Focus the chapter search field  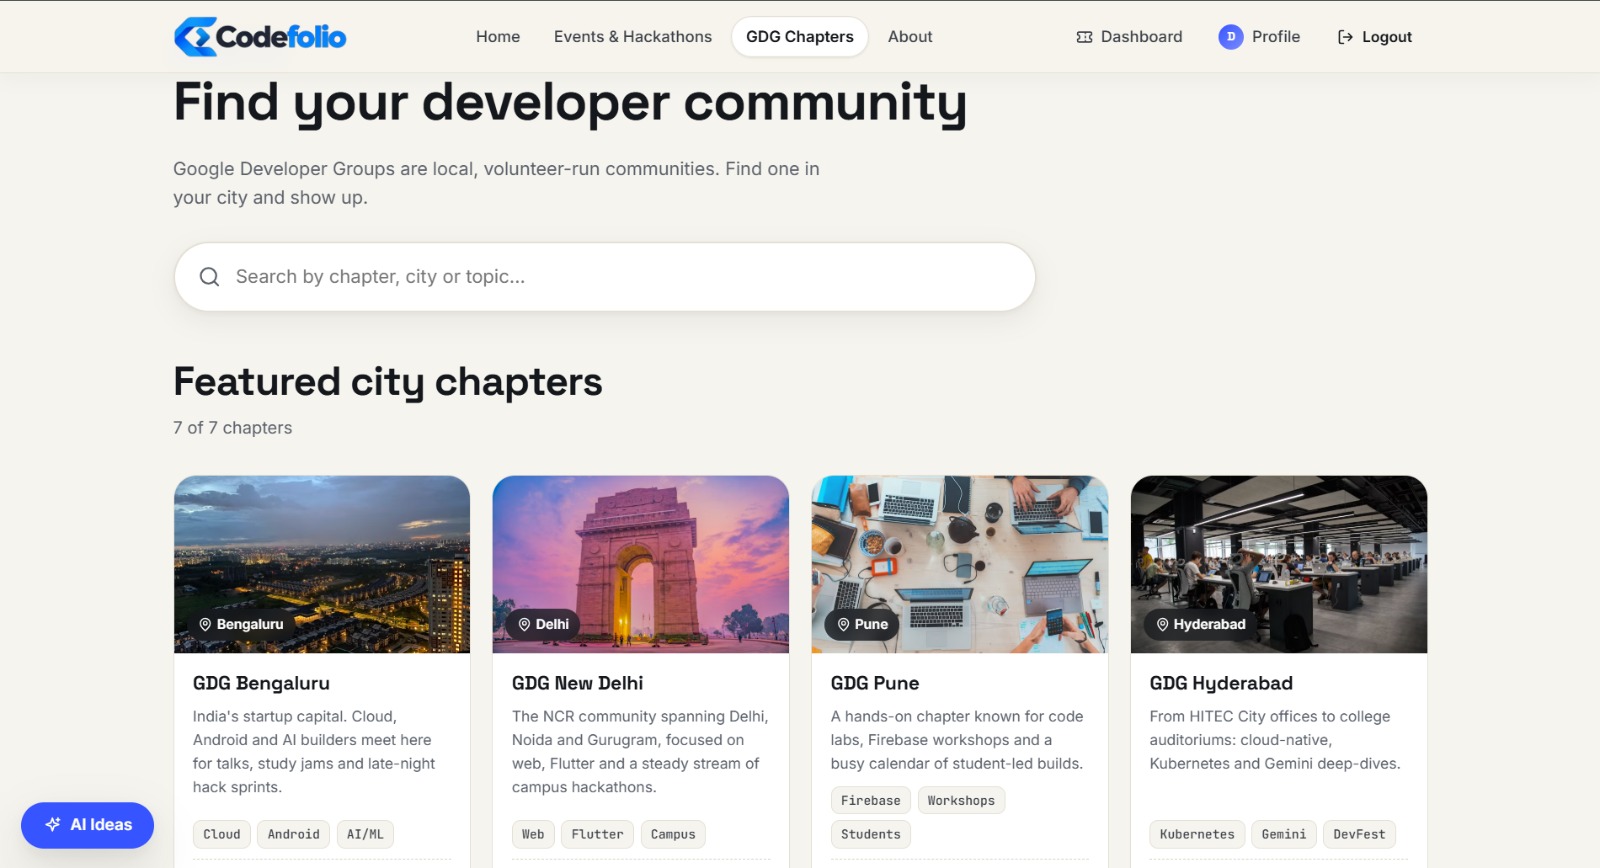pos(604,277)
